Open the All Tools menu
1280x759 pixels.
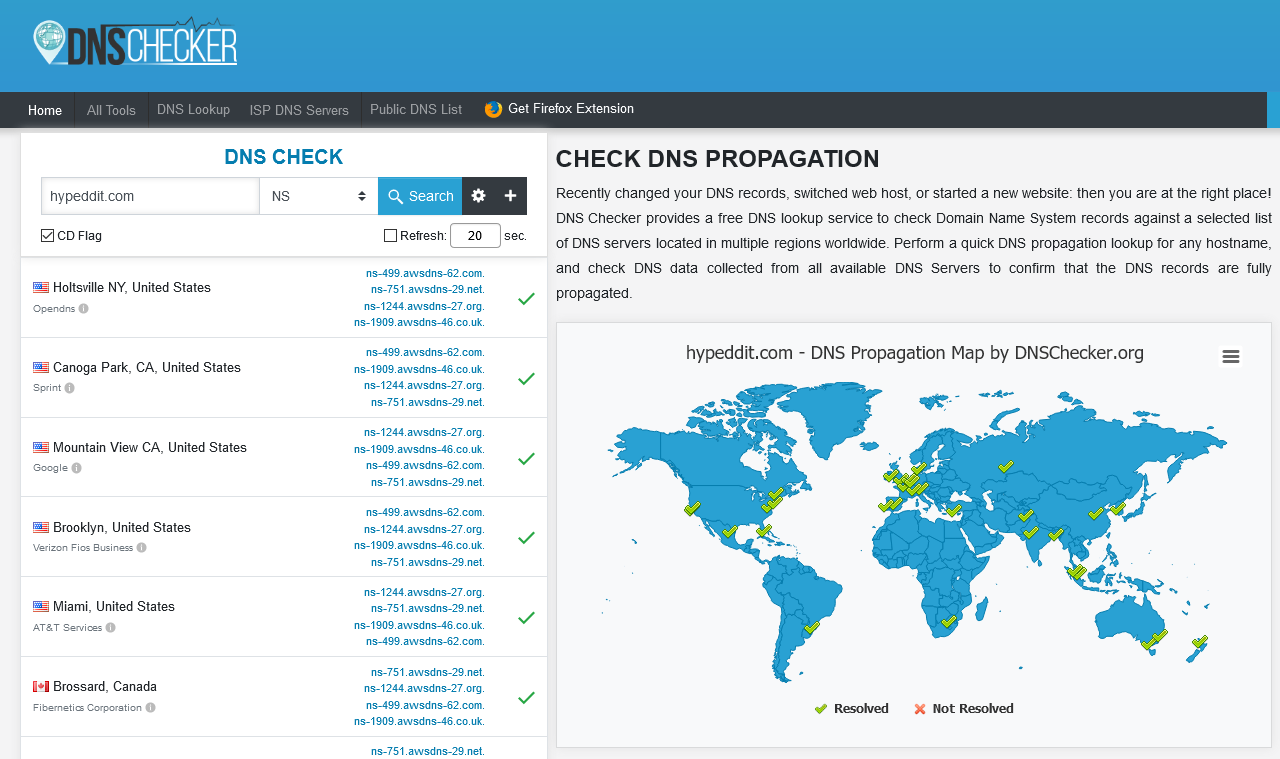click(x=111, y=110)
